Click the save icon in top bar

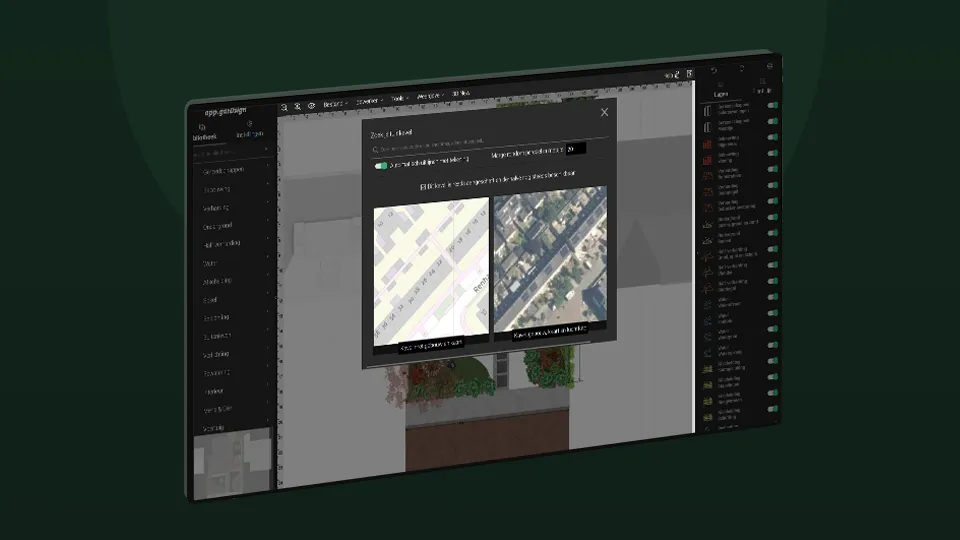coord(689,73)
